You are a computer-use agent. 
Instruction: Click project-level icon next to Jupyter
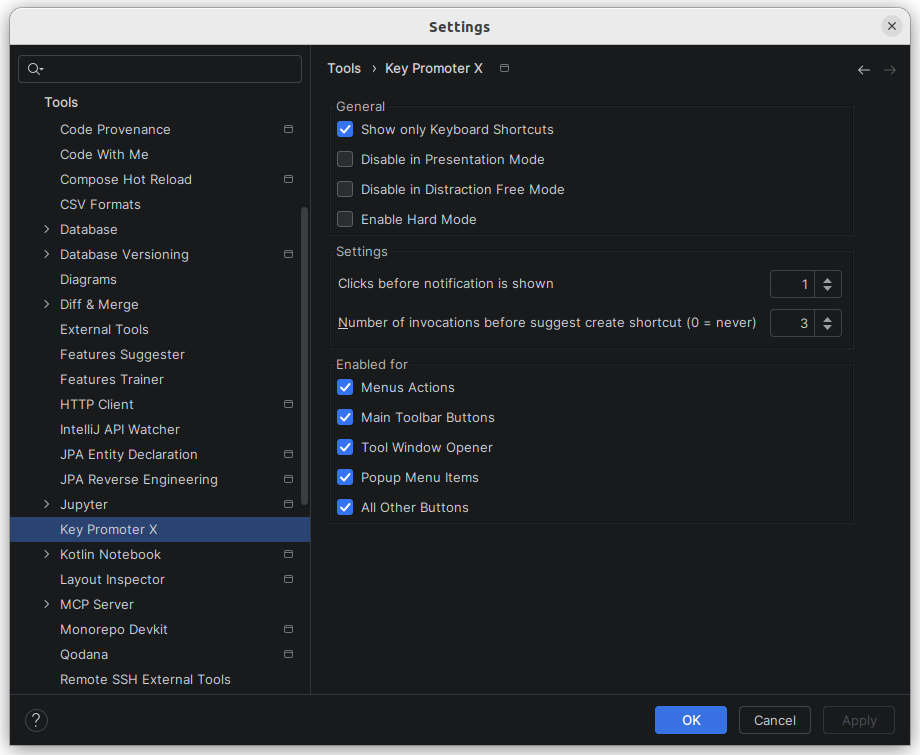point(288,504)
